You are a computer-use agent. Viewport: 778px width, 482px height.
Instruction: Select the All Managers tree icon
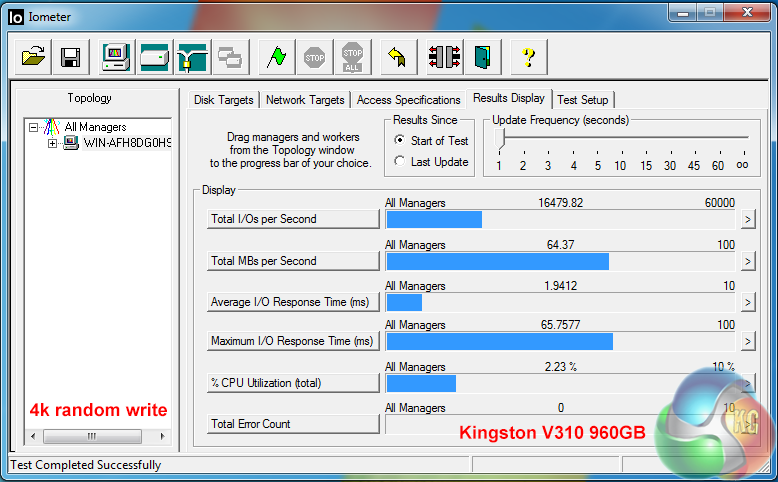pos(52,127)
